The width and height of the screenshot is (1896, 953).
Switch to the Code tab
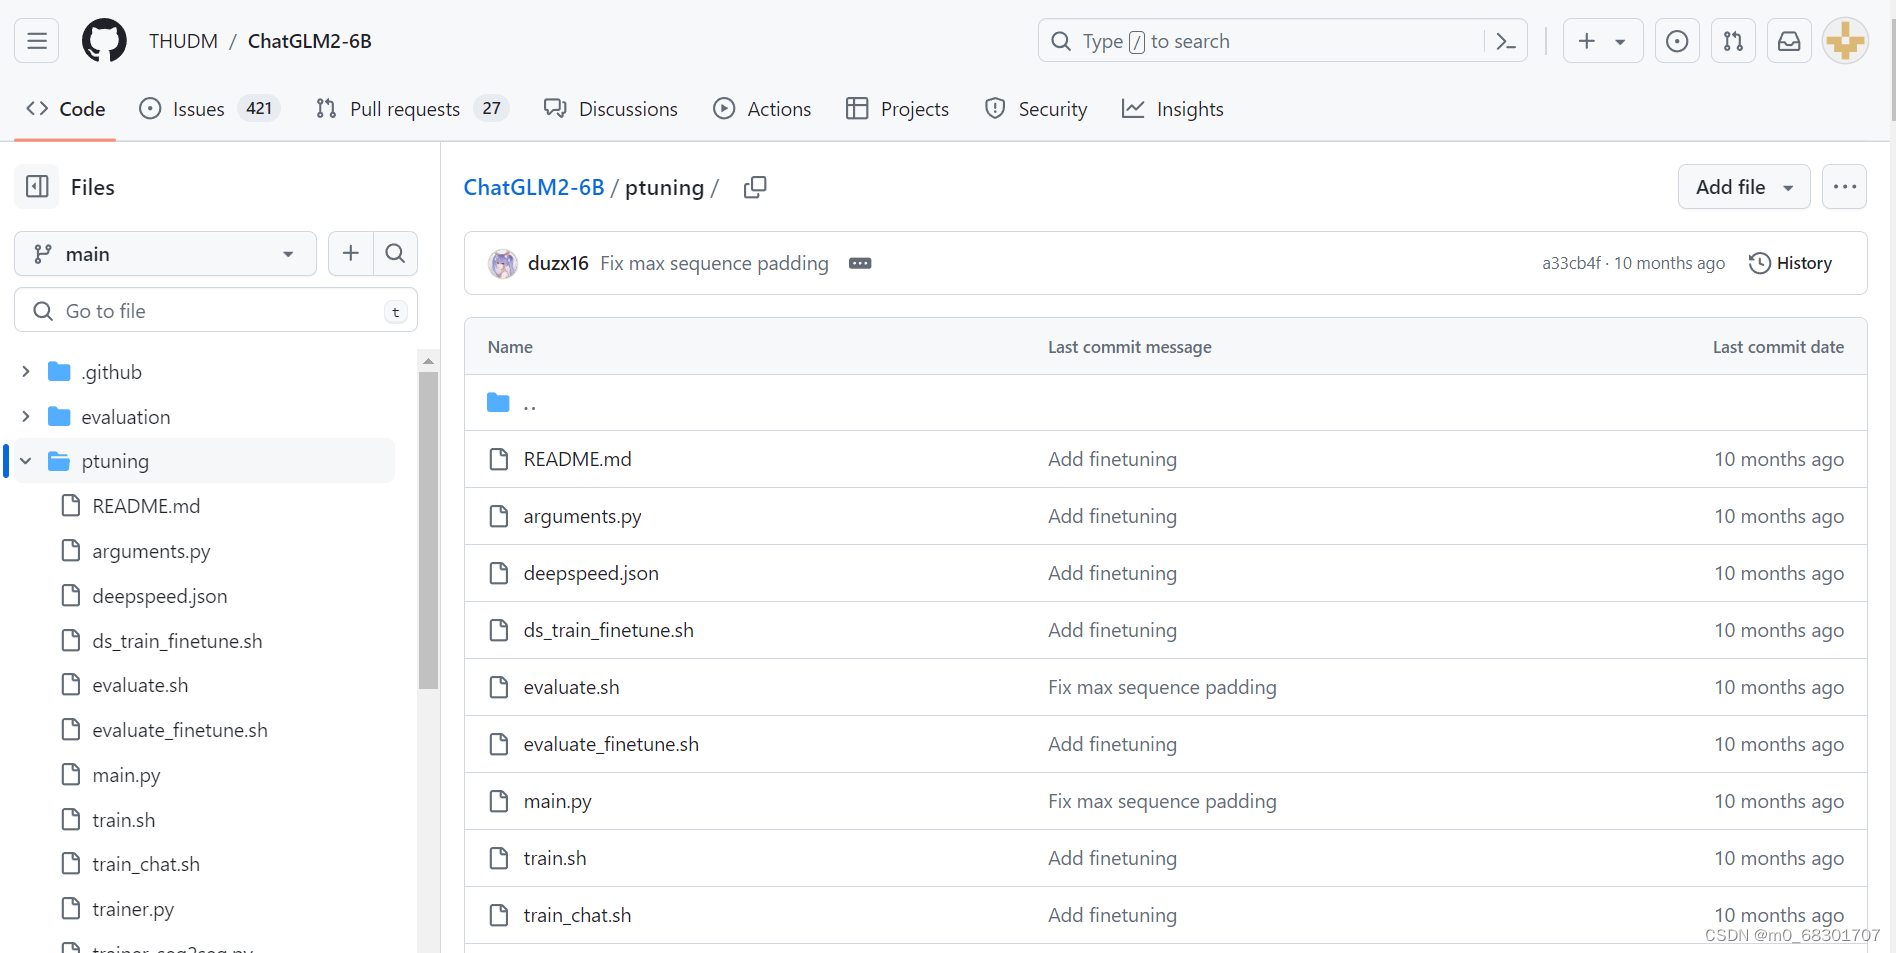click(x=66, y=109)
